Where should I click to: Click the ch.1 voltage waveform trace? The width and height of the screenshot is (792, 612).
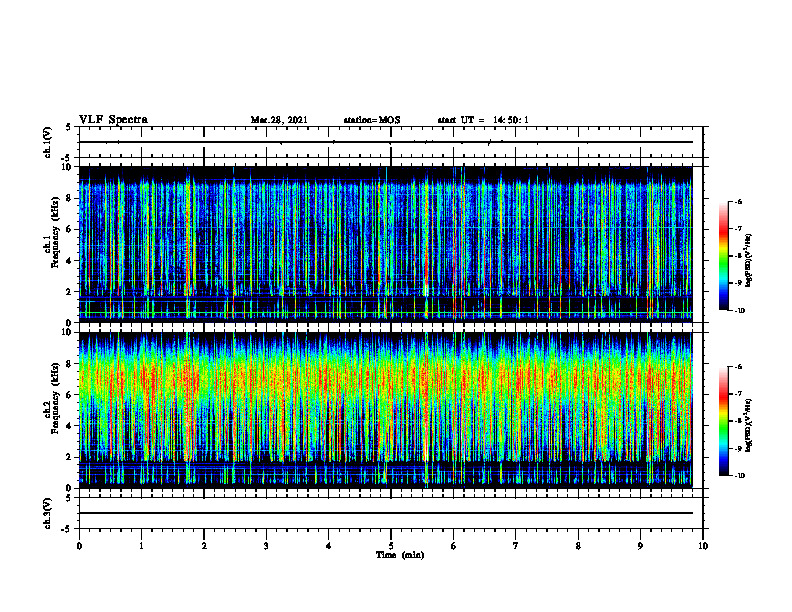tap(386, 142)
